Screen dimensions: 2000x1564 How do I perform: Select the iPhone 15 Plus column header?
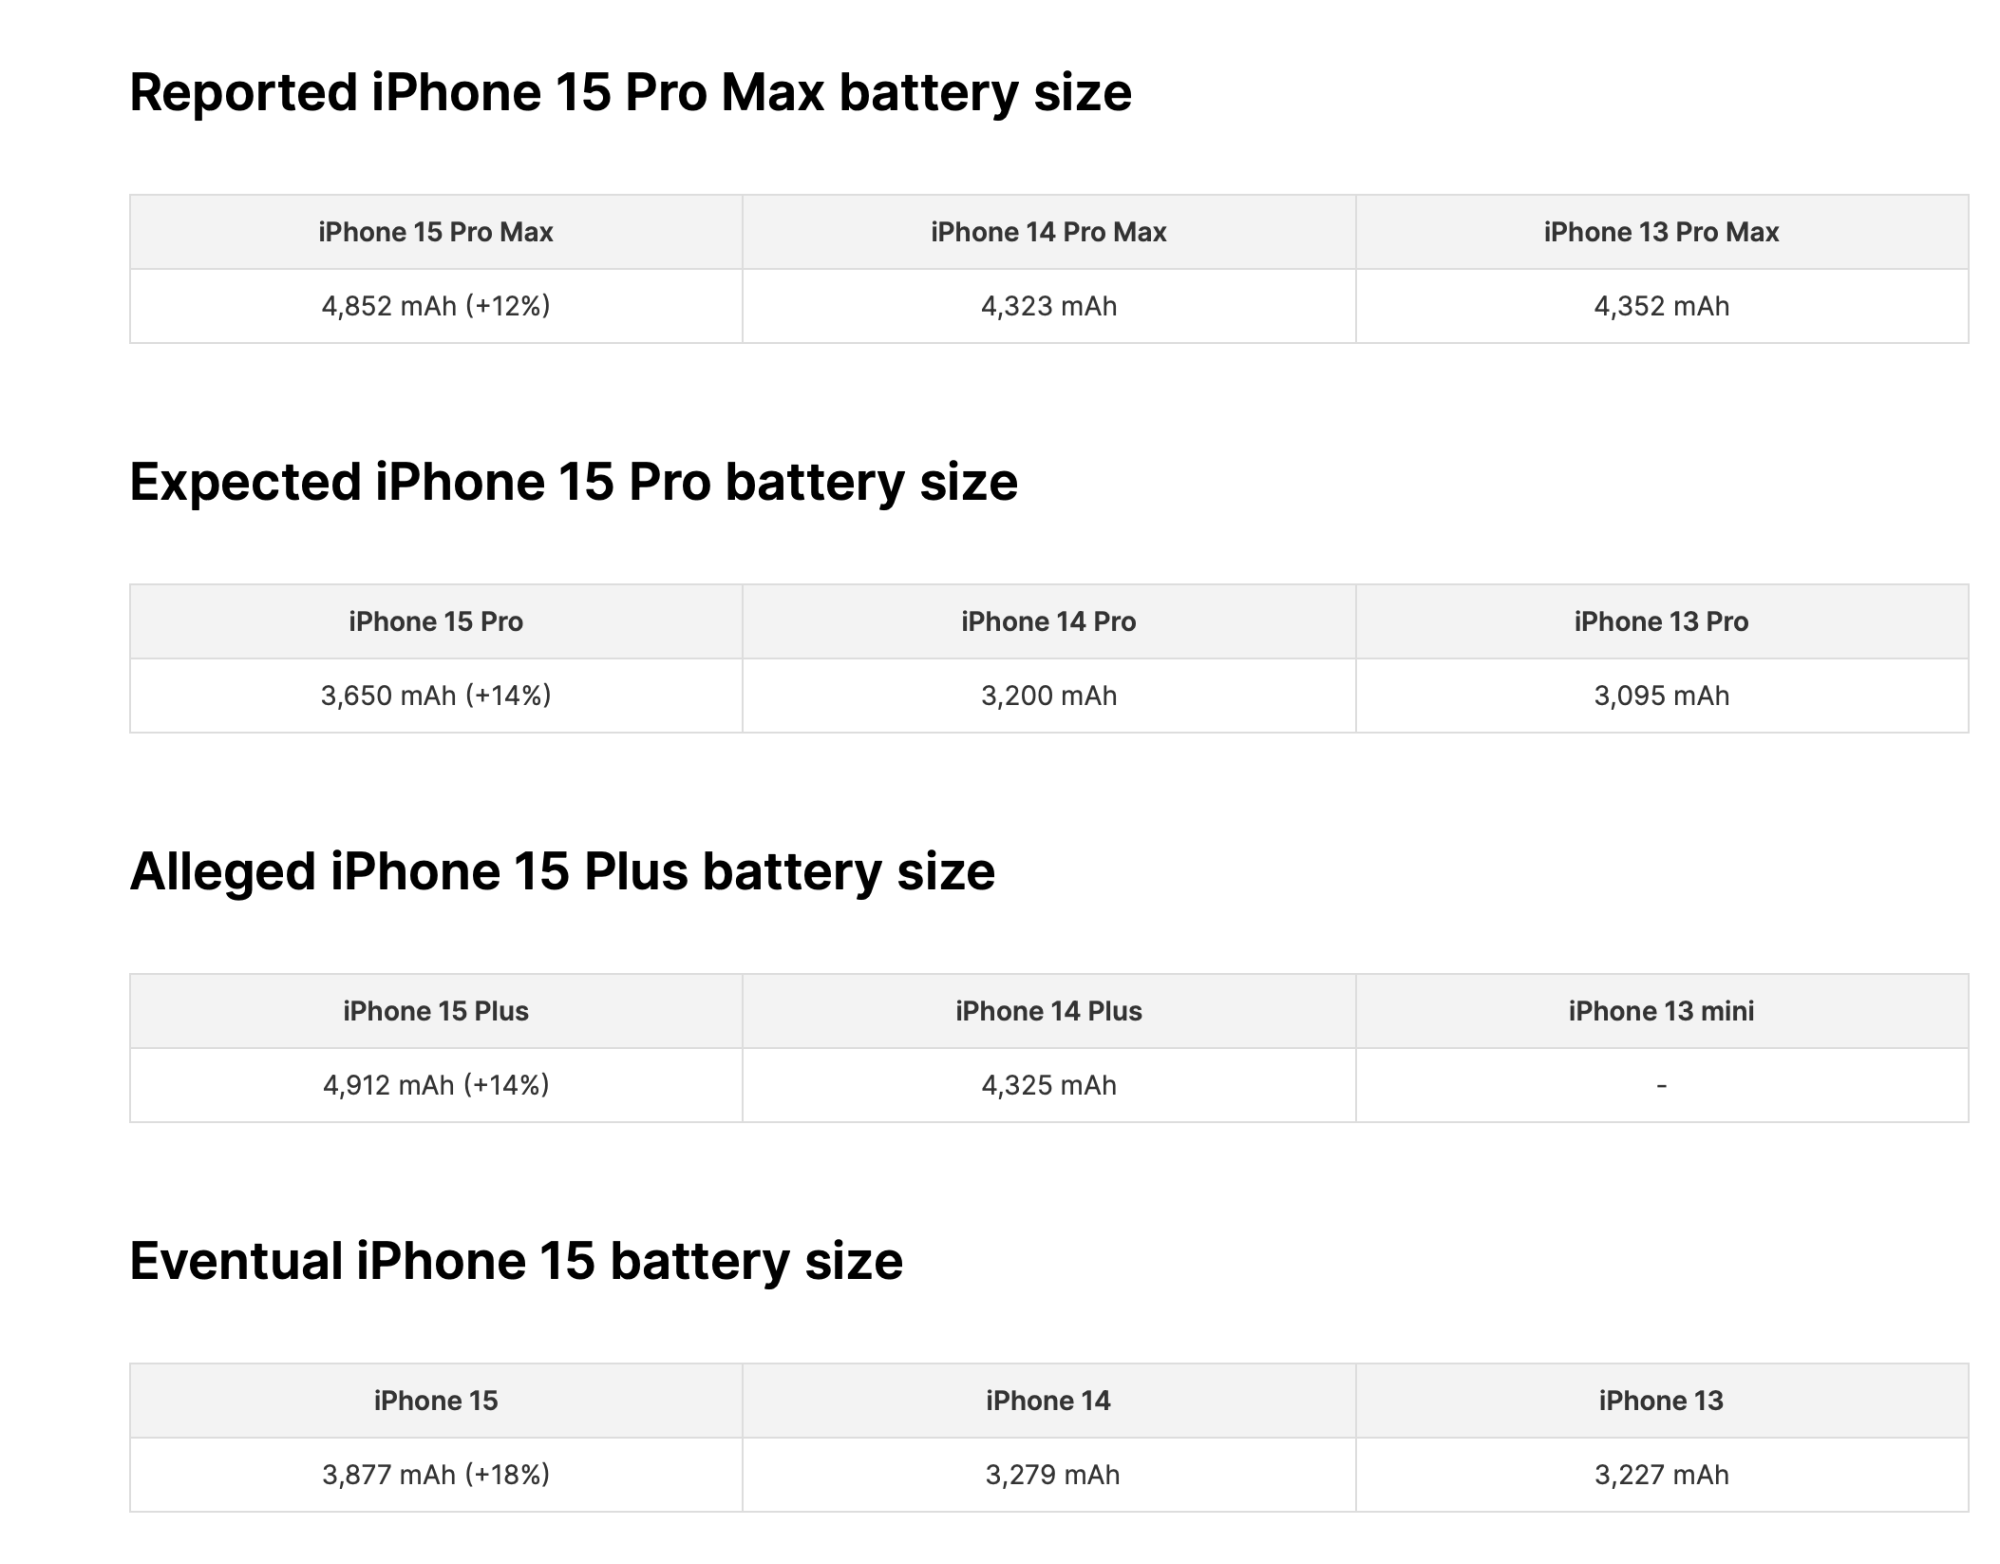(436, 1011)
